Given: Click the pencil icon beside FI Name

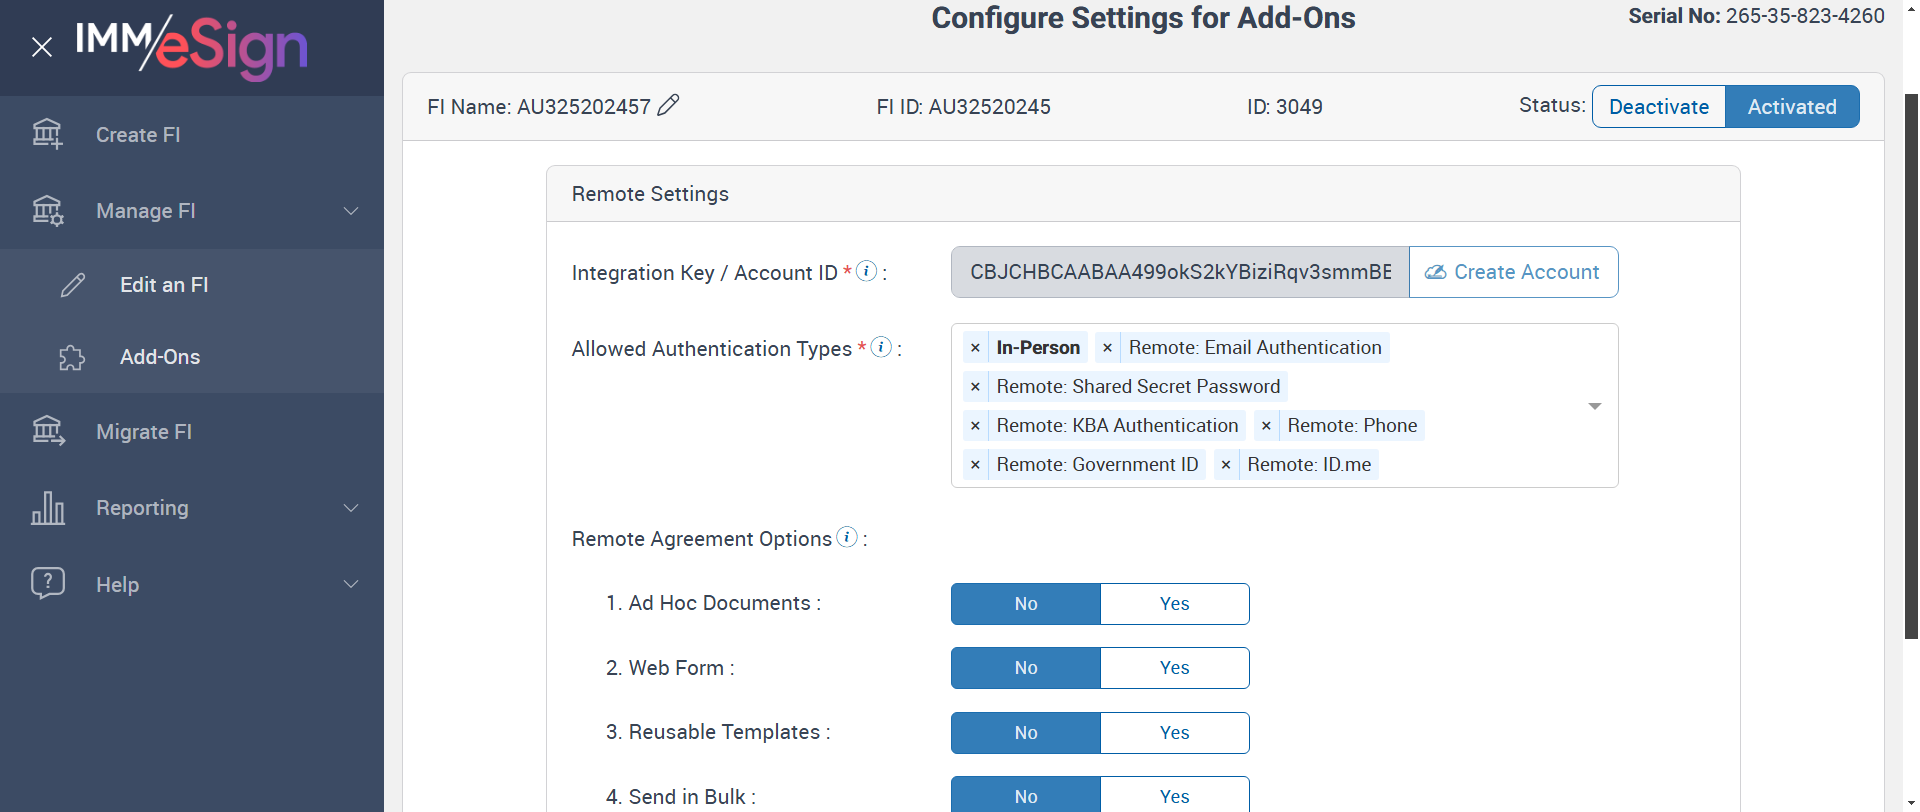Looking at the screenshot, I should pyautogui.click(x=669, y=105).
